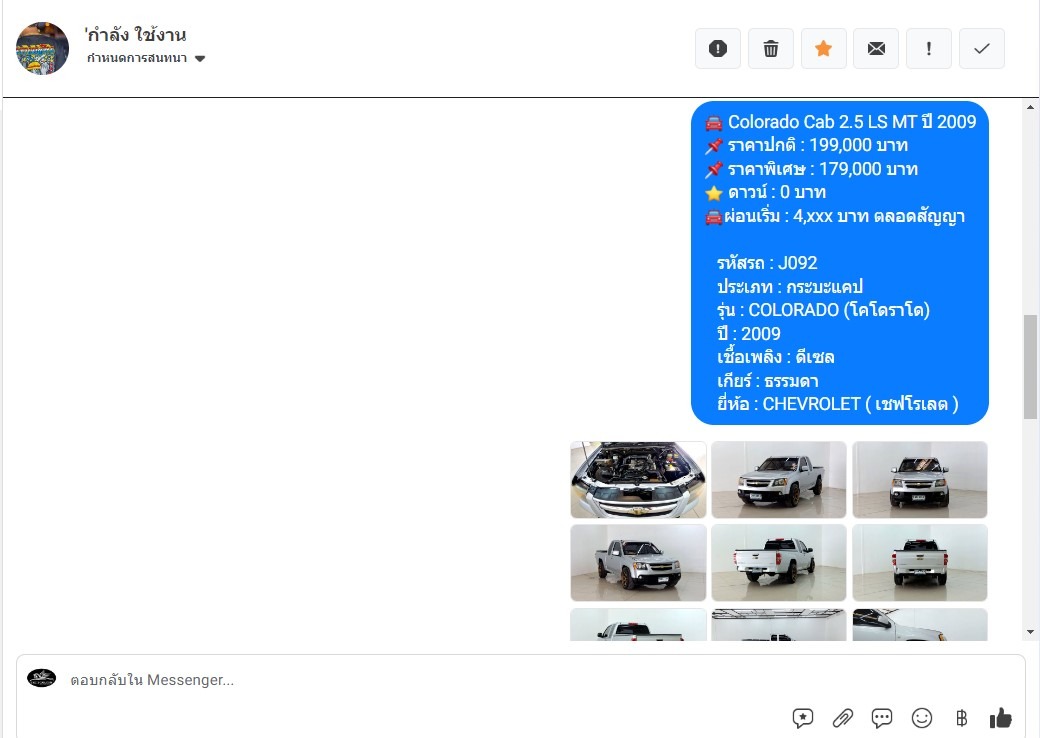1040x738 pixels.
Task: Open the straight rear view truck photo
Action: [920, 563]
